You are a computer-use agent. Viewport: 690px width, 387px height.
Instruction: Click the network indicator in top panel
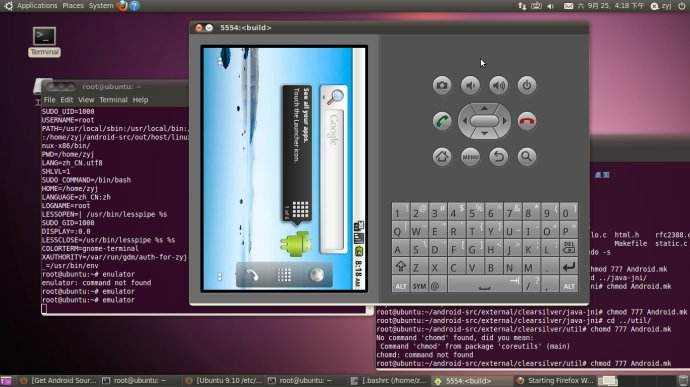pyautogui.click(x=522, y=6)
